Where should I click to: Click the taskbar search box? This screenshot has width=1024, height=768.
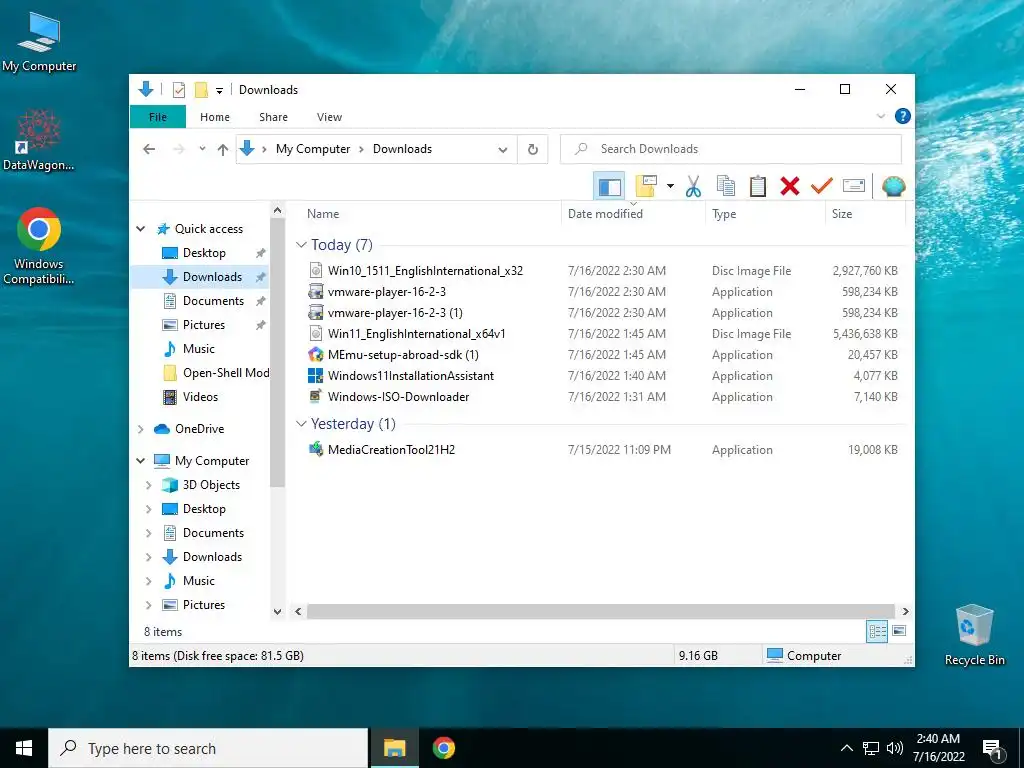208,748
